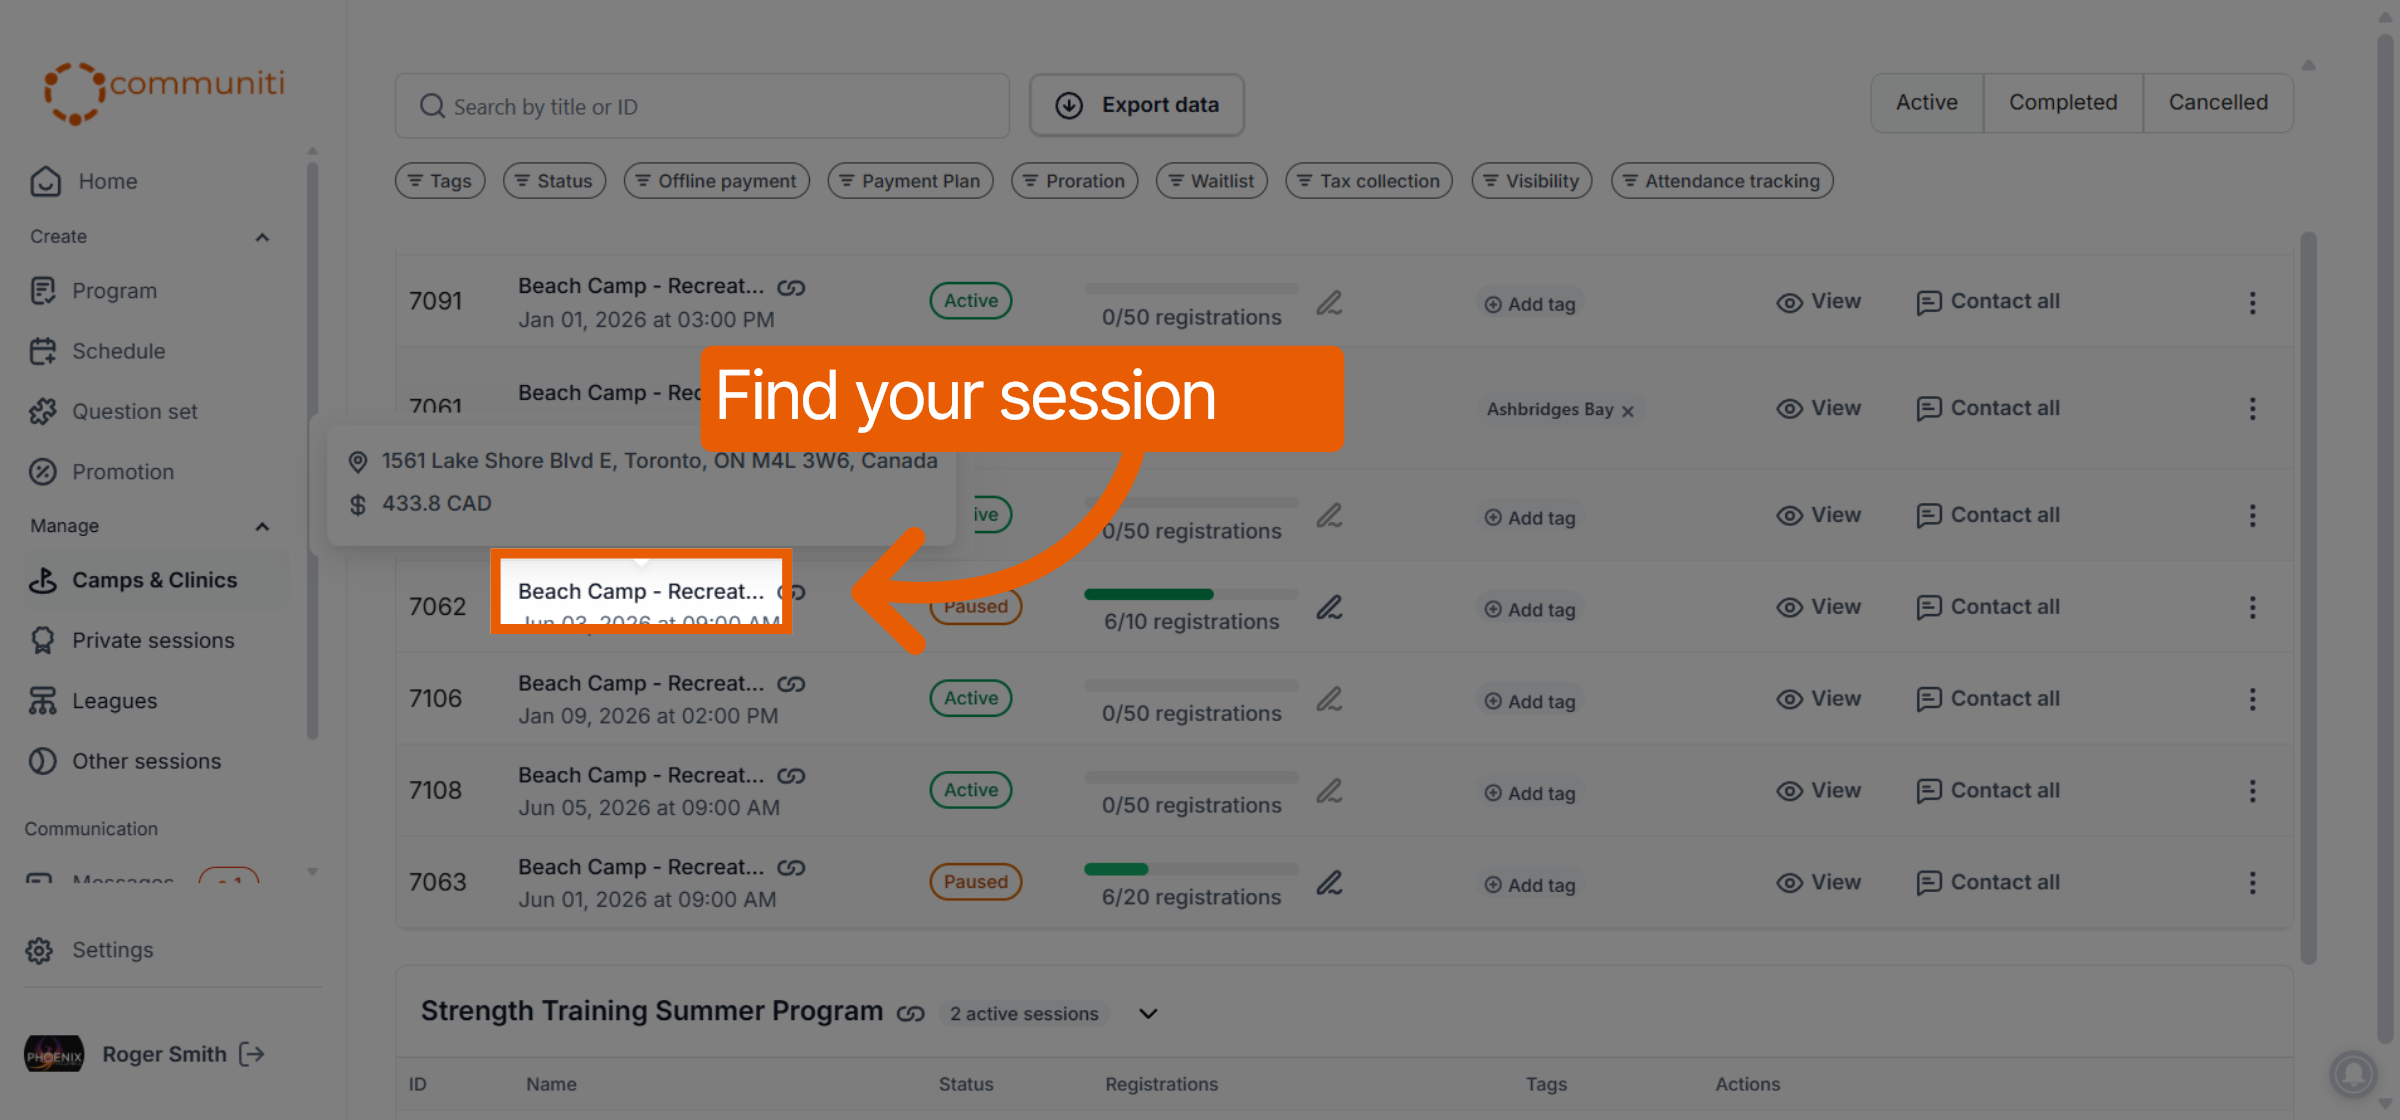Click the logout icon next to Roger Smith
The image size is (2400, 1120).
coord(252,1054)
